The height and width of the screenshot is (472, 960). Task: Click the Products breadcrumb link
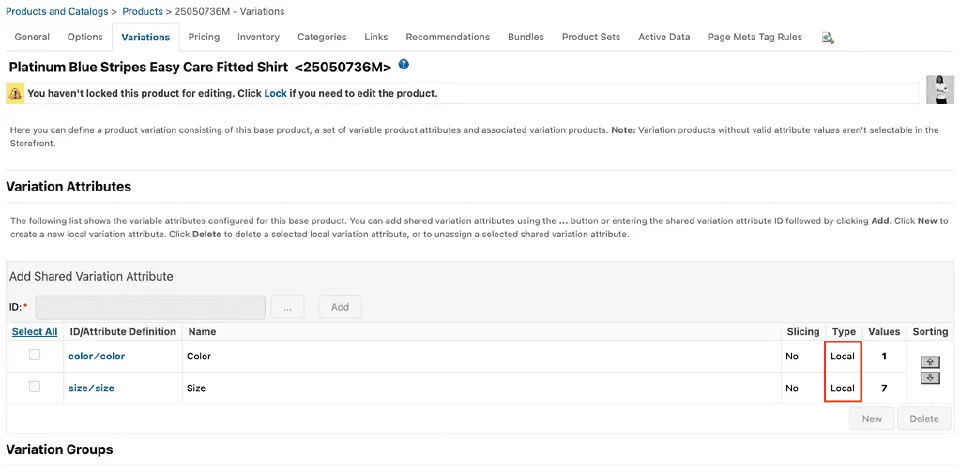pos(143,11)
